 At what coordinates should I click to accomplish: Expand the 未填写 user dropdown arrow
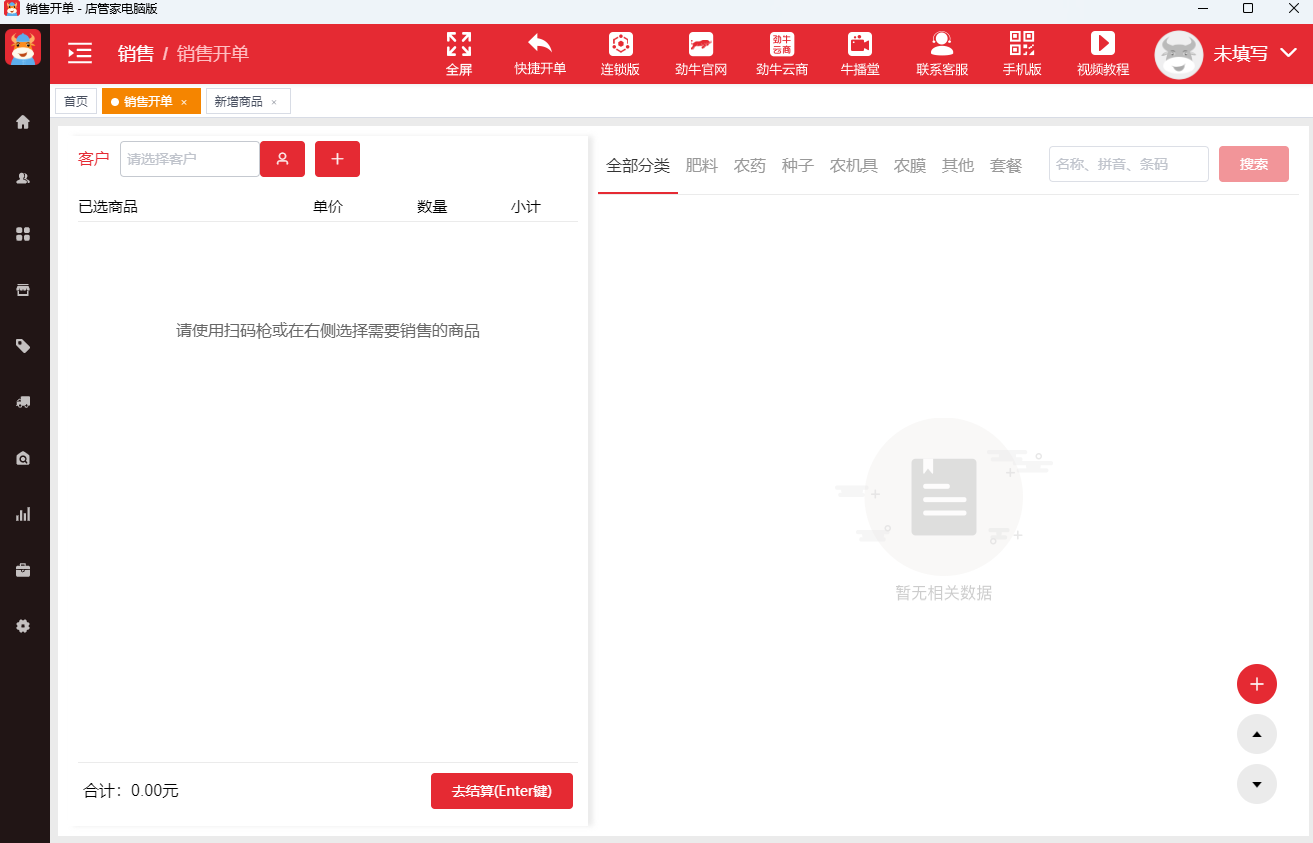(1288, 53)
